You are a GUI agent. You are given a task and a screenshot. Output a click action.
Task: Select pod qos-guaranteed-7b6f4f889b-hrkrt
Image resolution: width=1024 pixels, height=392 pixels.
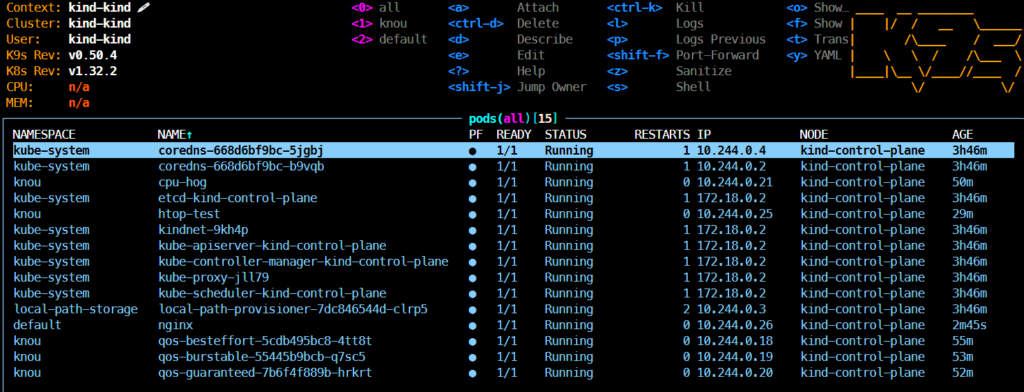(x=265, y=372)
